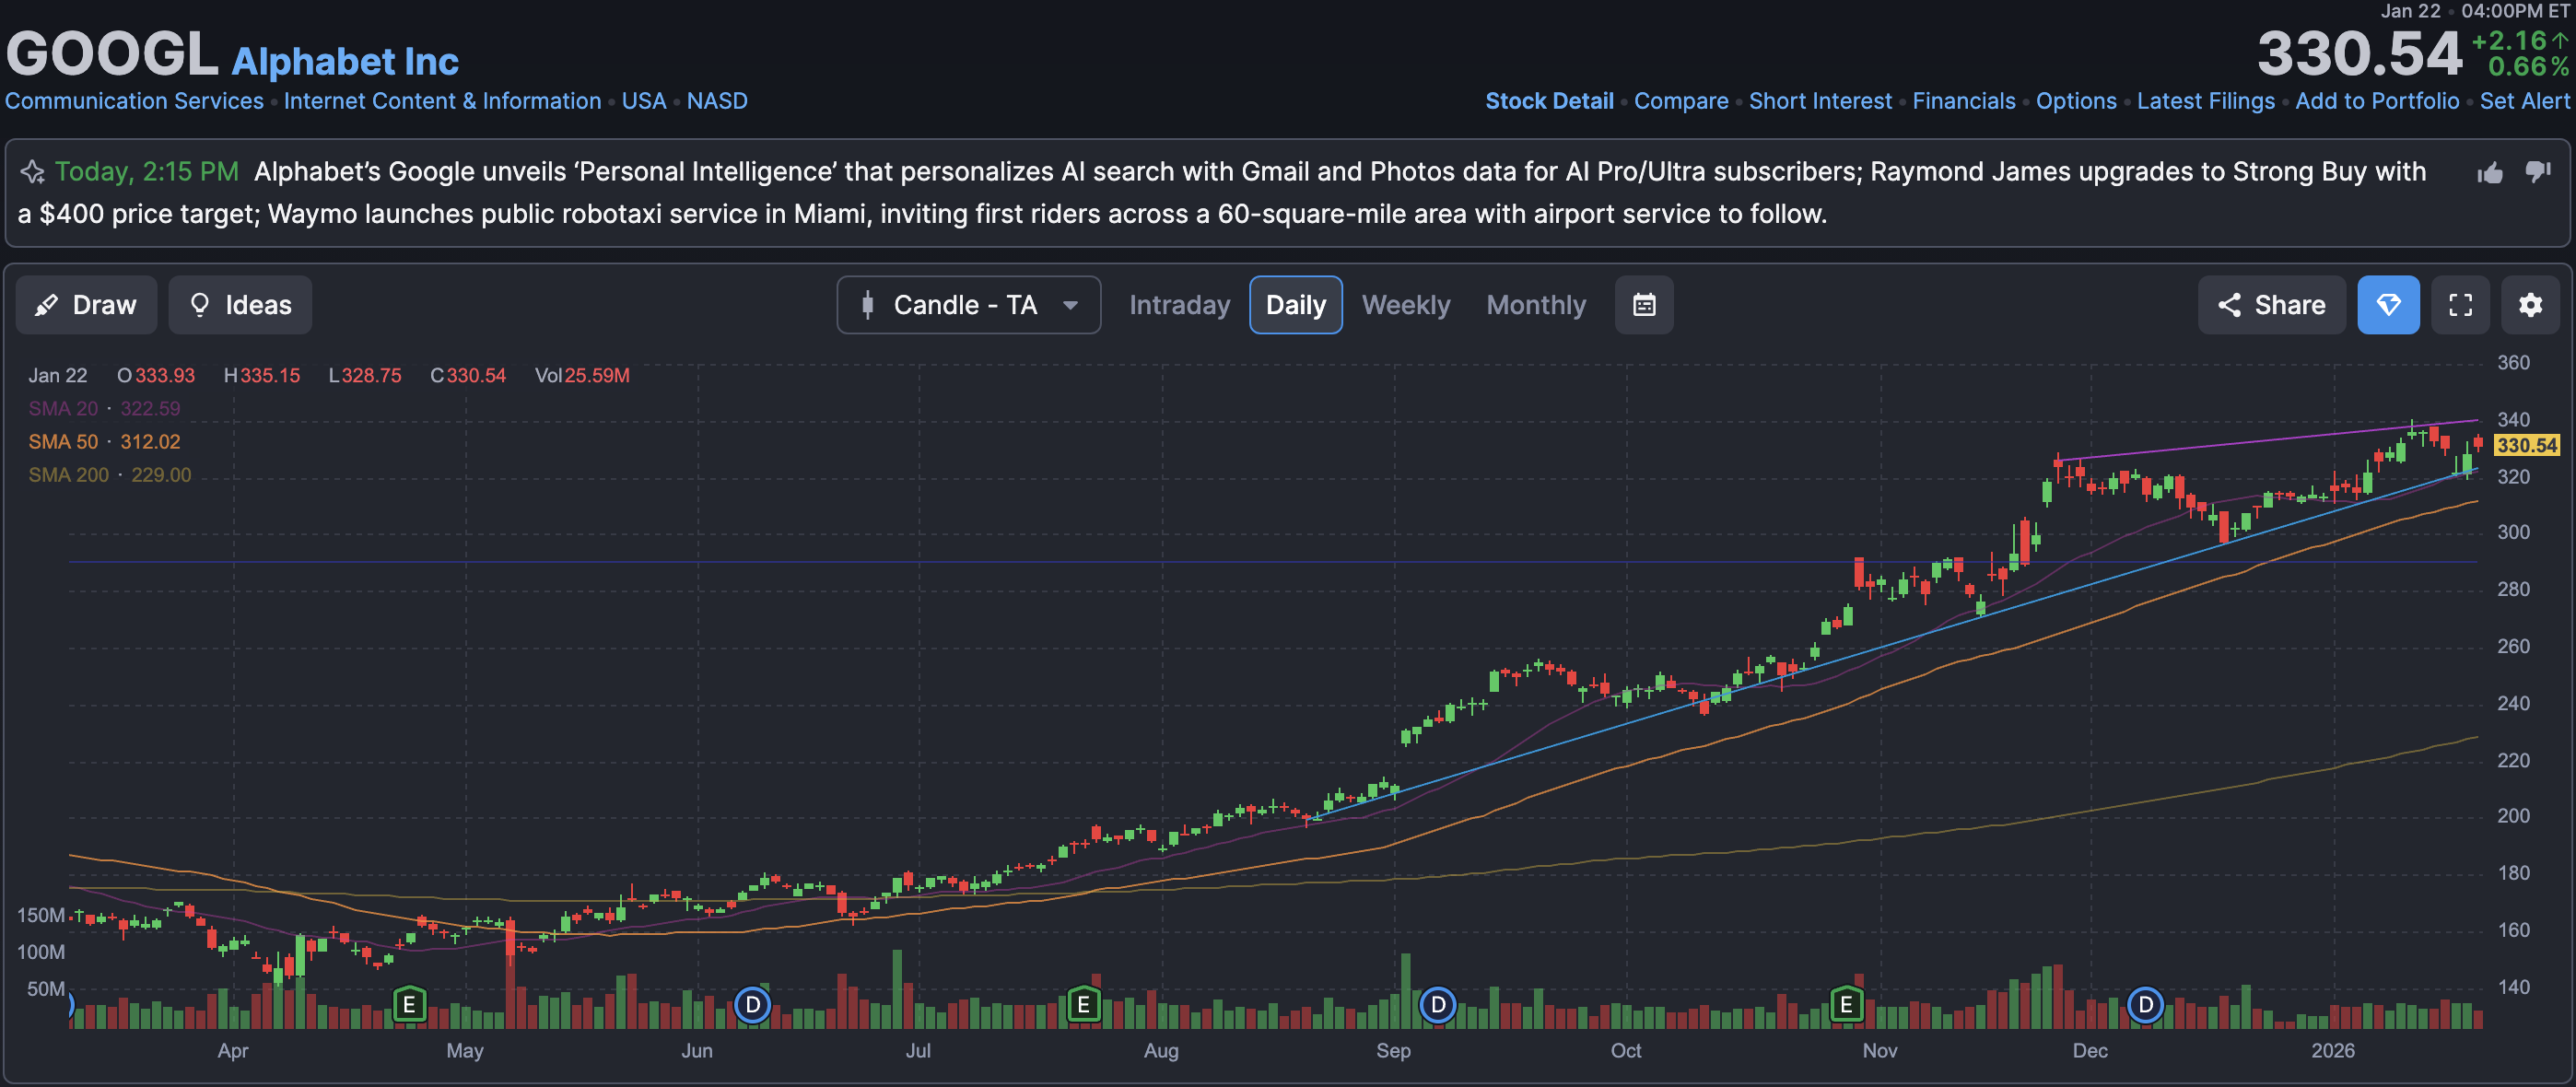Image resolution: width=2576 pixels, height=1087 pixels.
Task: Select the Monthly timeframe
Action: 1535,305
